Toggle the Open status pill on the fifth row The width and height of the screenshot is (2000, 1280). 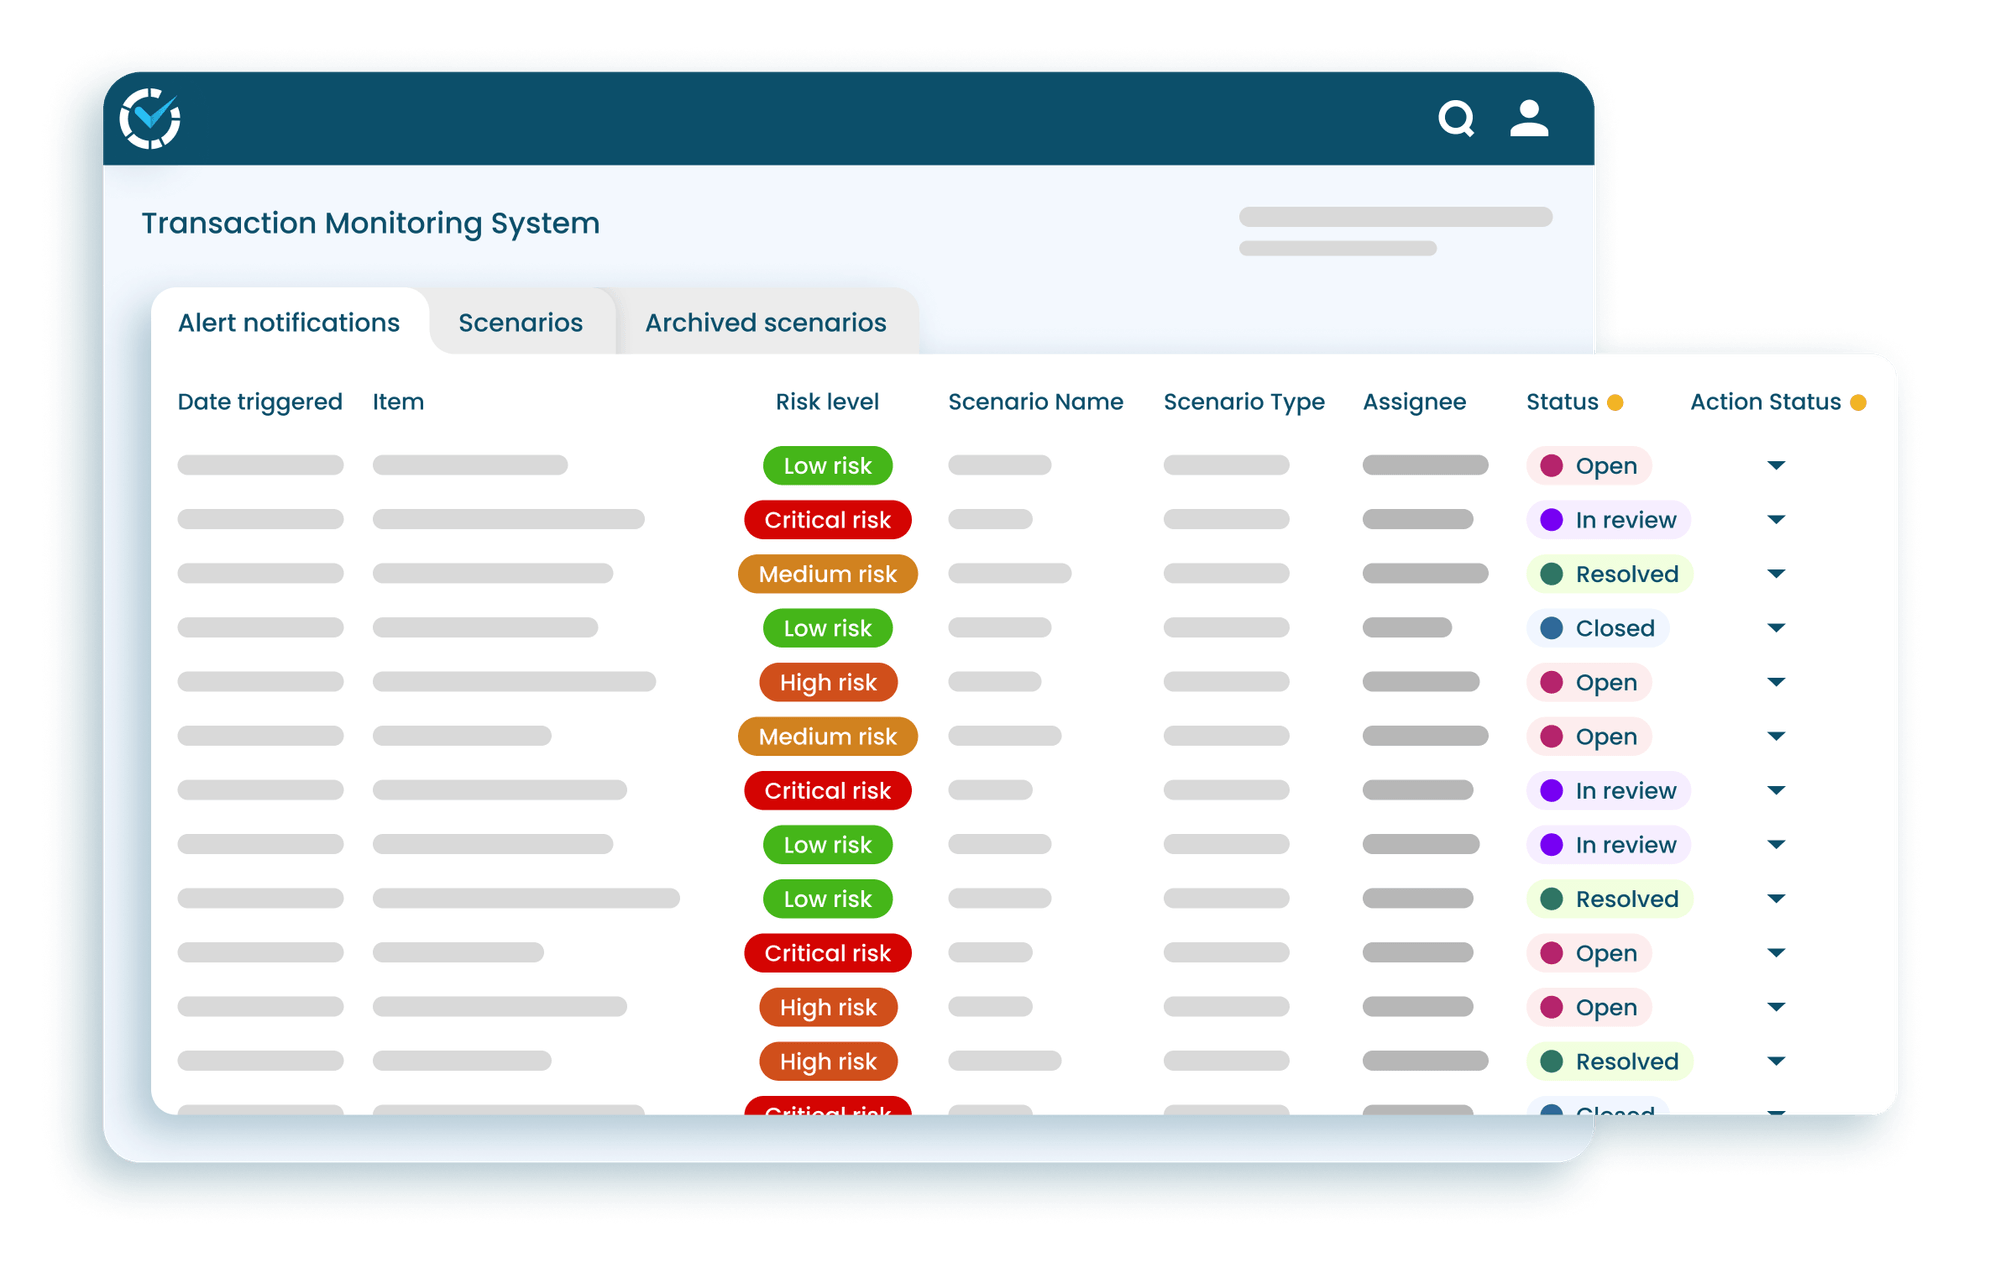click(x=1589, y=682)
